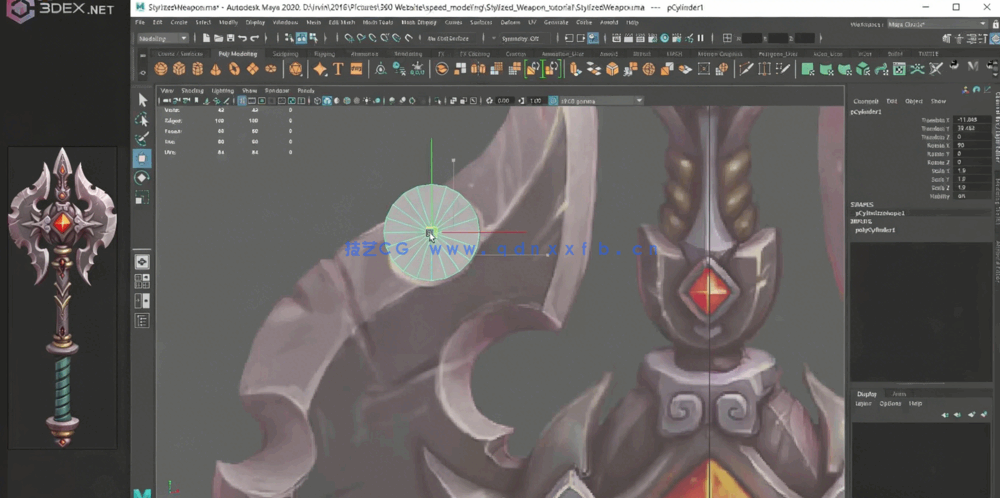Click the Save scene floppy icon

click(x=230, y=38)
